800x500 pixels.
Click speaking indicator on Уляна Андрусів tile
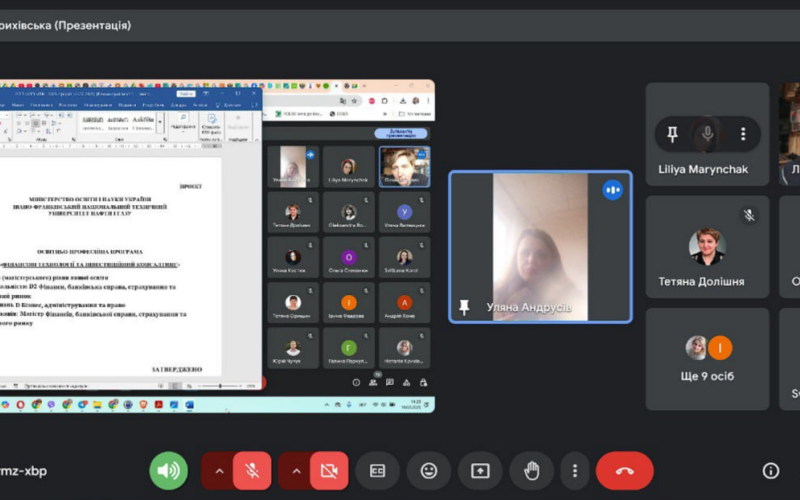pyautogui.click(x=612, y=190)
